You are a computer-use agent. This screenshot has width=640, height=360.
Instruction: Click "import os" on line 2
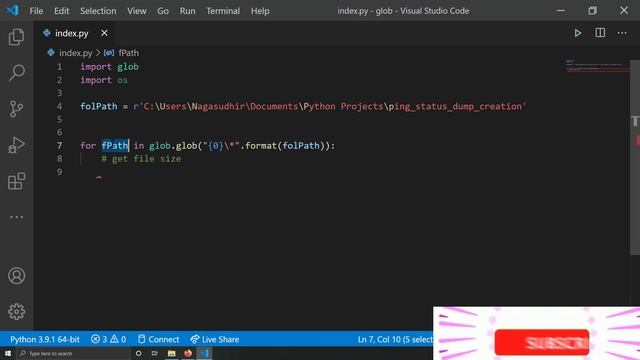pos(104,80)
